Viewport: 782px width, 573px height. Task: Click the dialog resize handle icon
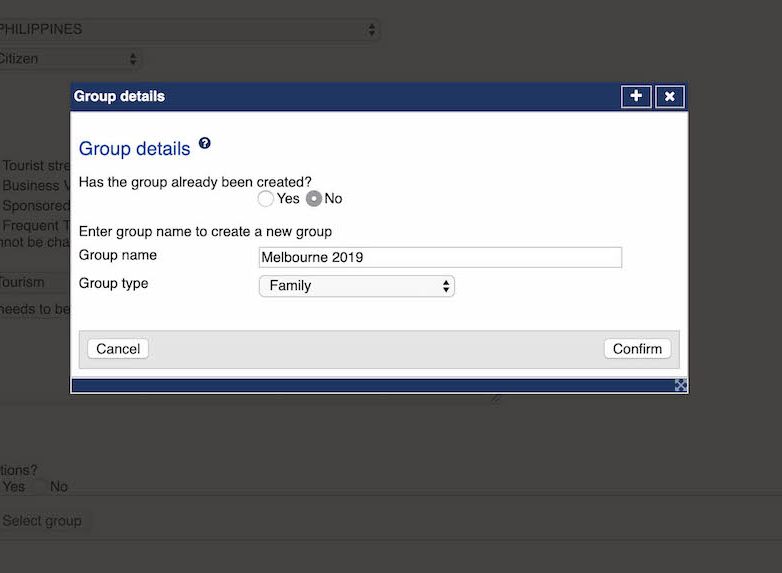pos(681,385)
